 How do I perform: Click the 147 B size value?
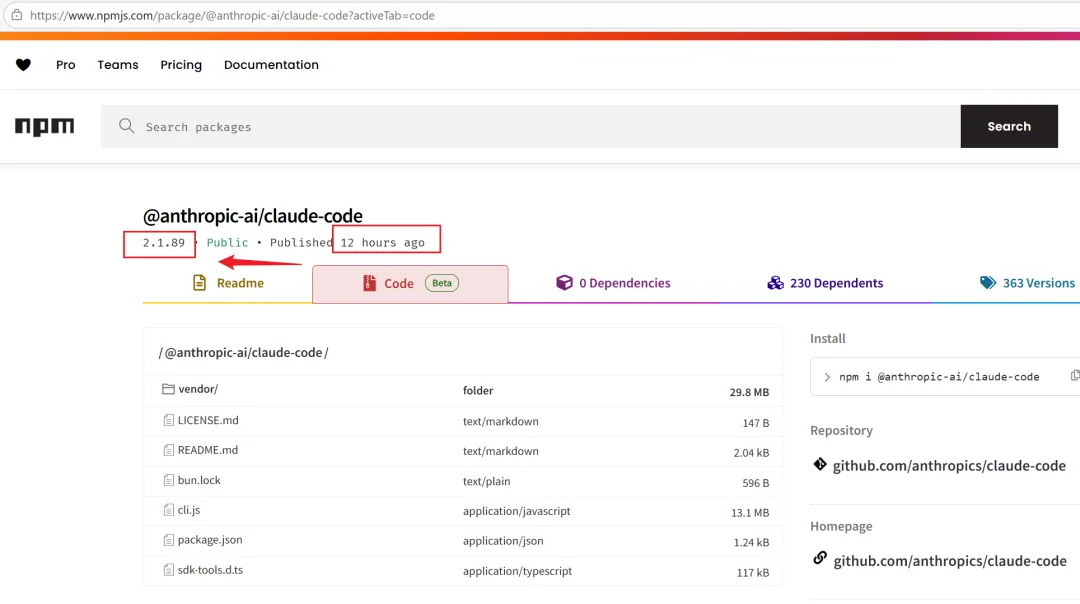pos(756,423)
